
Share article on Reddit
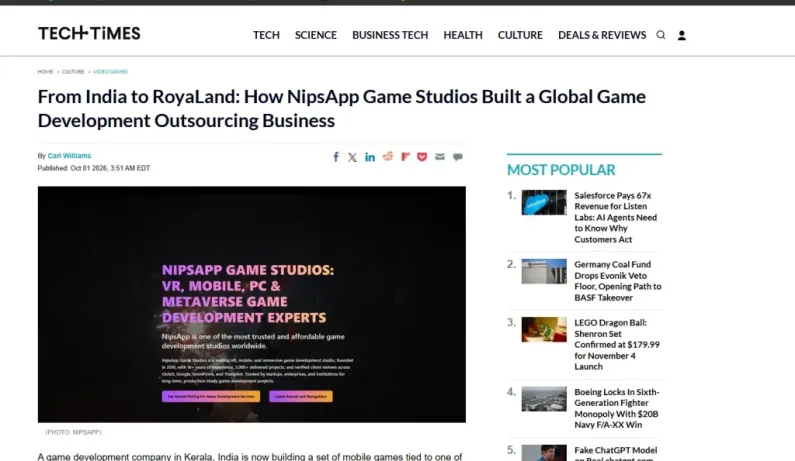pos(388,156)
